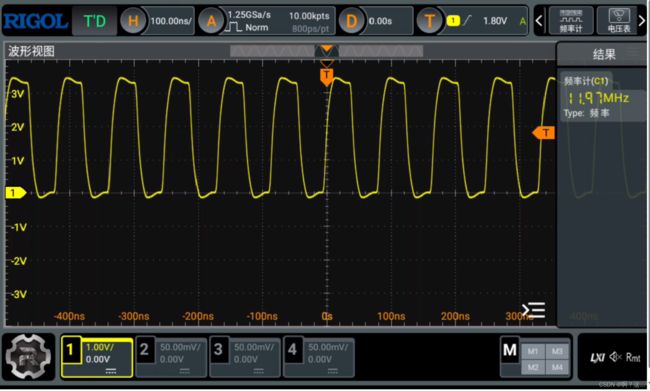Collapse results panel with menu arrow icon
This screenshot has width=650, height=391.
click(x=533, y=310)
